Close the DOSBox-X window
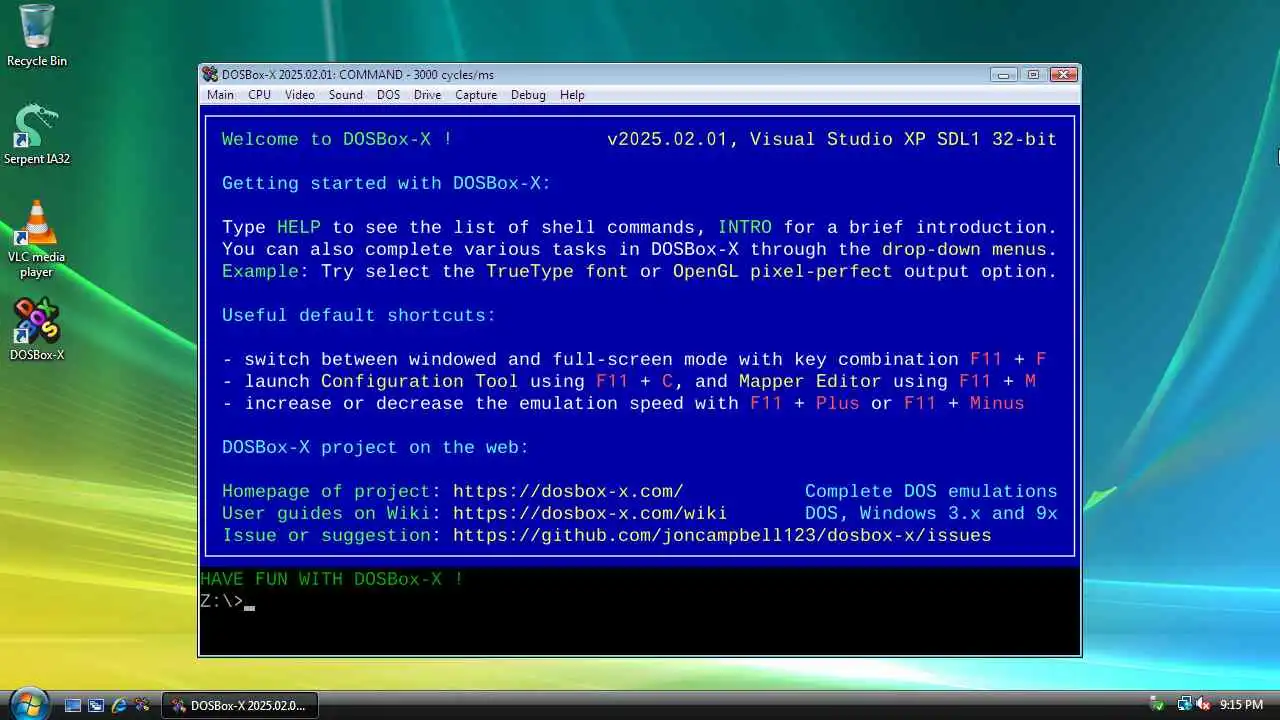 click(x=1064, y=74)
